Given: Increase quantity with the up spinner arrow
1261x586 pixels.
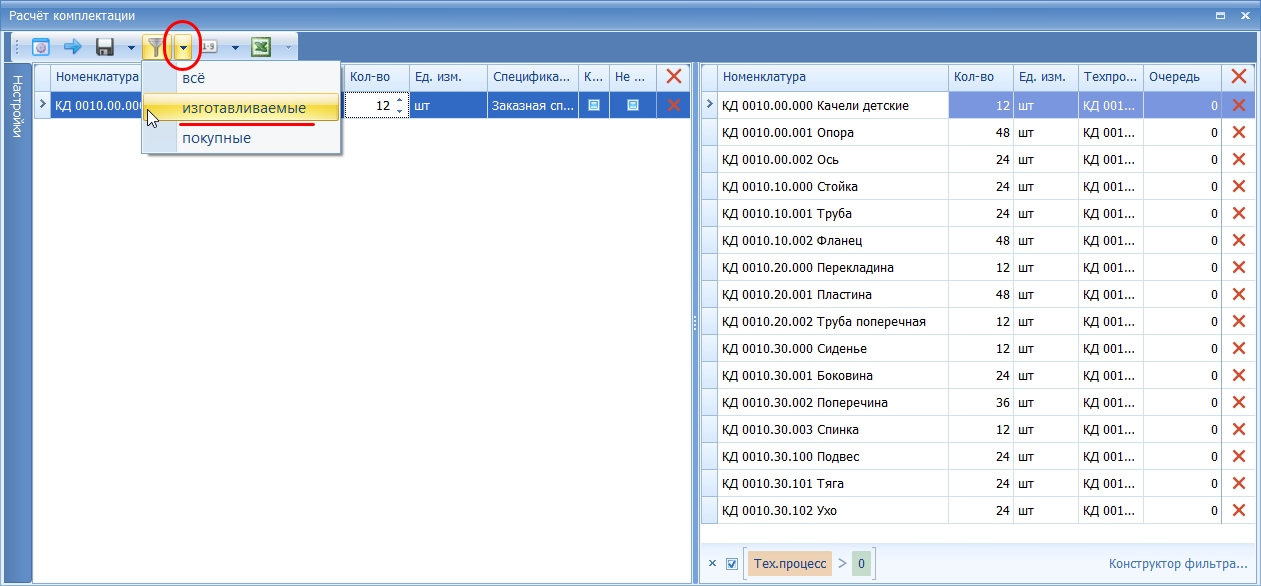Looking at the screenshot, I should (x=400, y=100).
